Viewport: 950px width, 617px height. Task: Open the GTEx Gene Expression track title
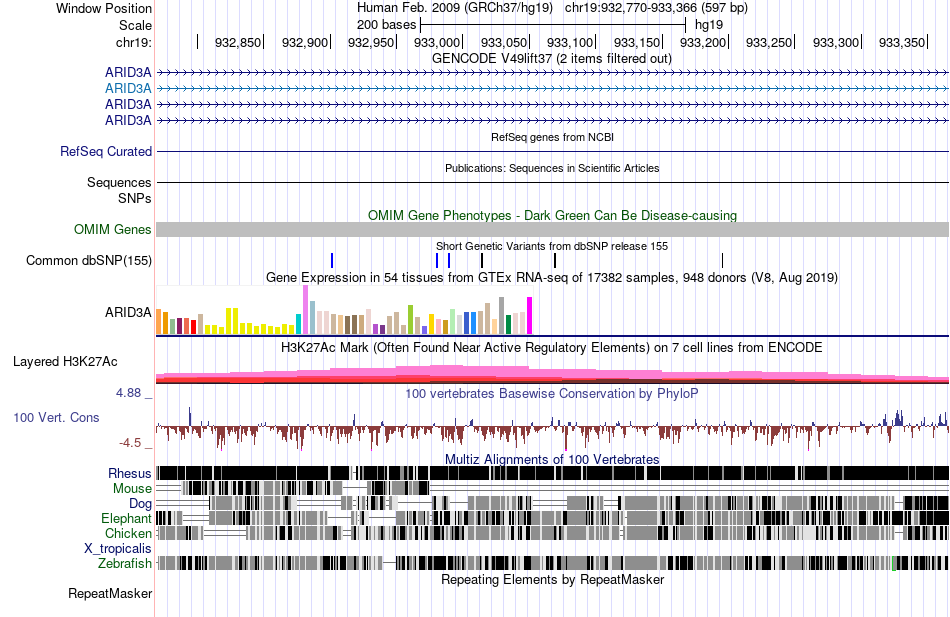click(552, 278)
